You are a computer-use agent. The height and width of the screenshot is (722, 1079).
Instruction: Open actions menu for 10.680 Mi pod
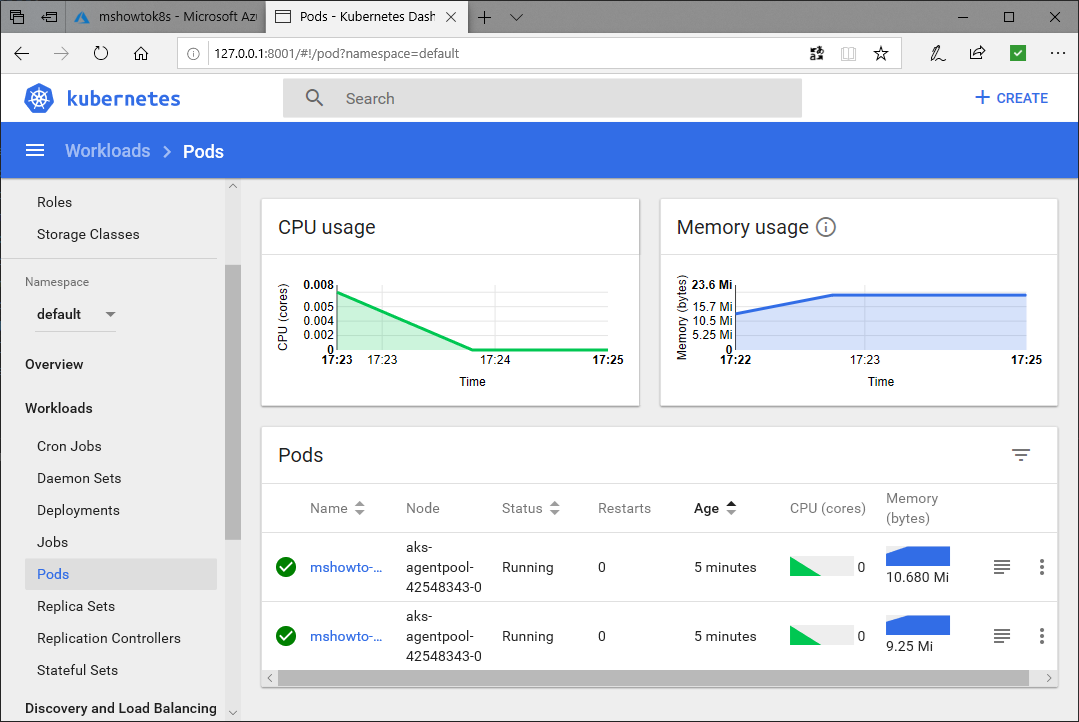click(1042, 567)
